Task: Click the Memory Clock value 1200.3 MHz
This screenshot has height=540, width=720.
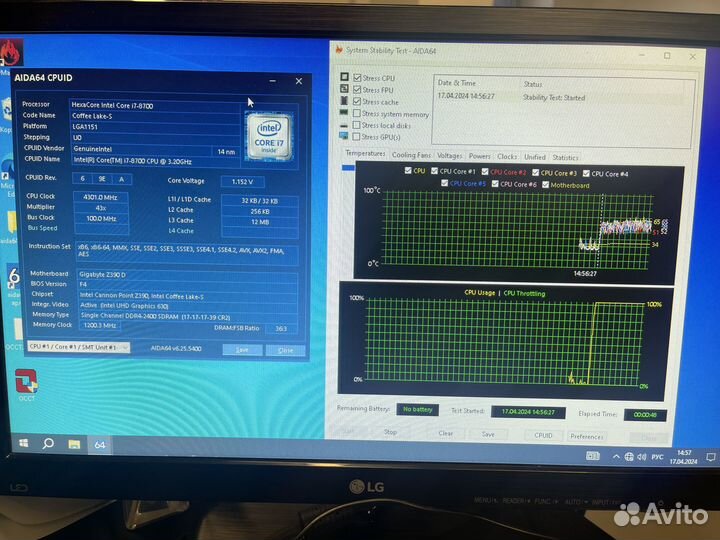Action: coord(100,325)
